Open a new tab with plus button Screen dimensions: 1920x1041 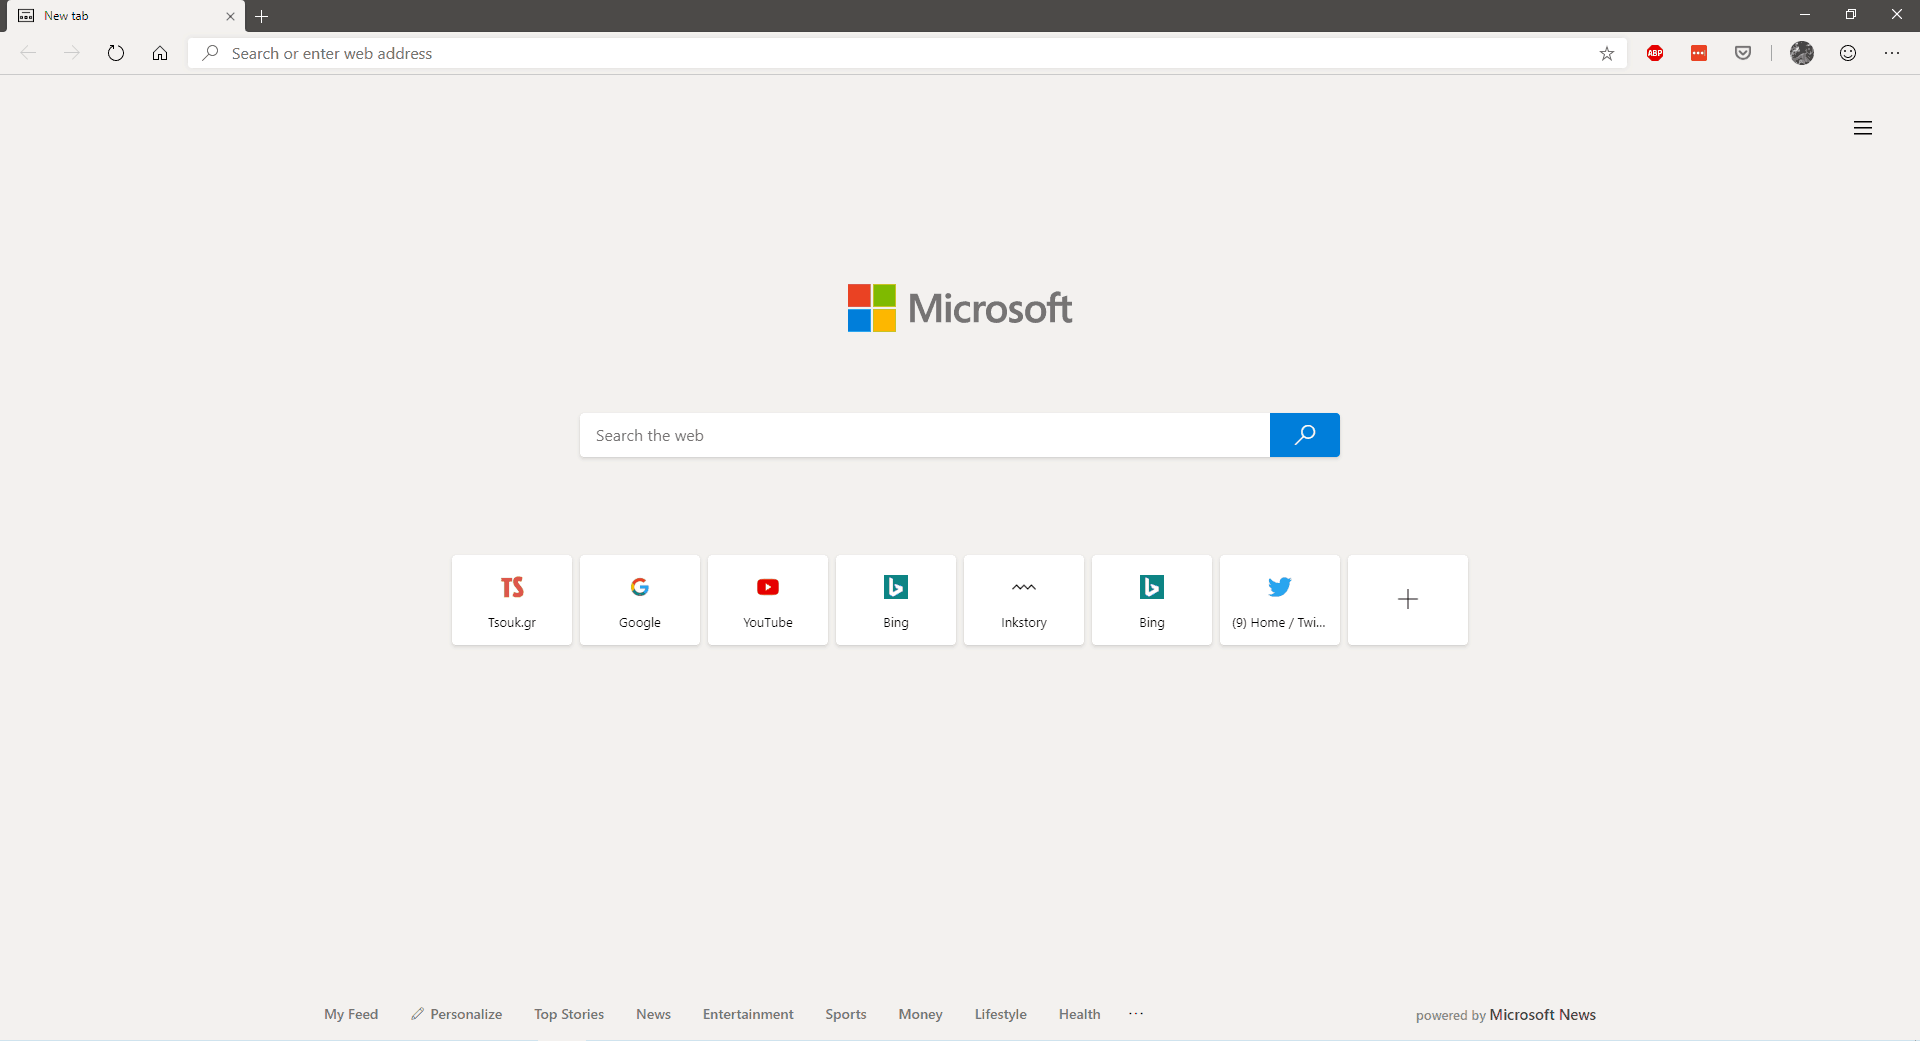pos(262,16)
